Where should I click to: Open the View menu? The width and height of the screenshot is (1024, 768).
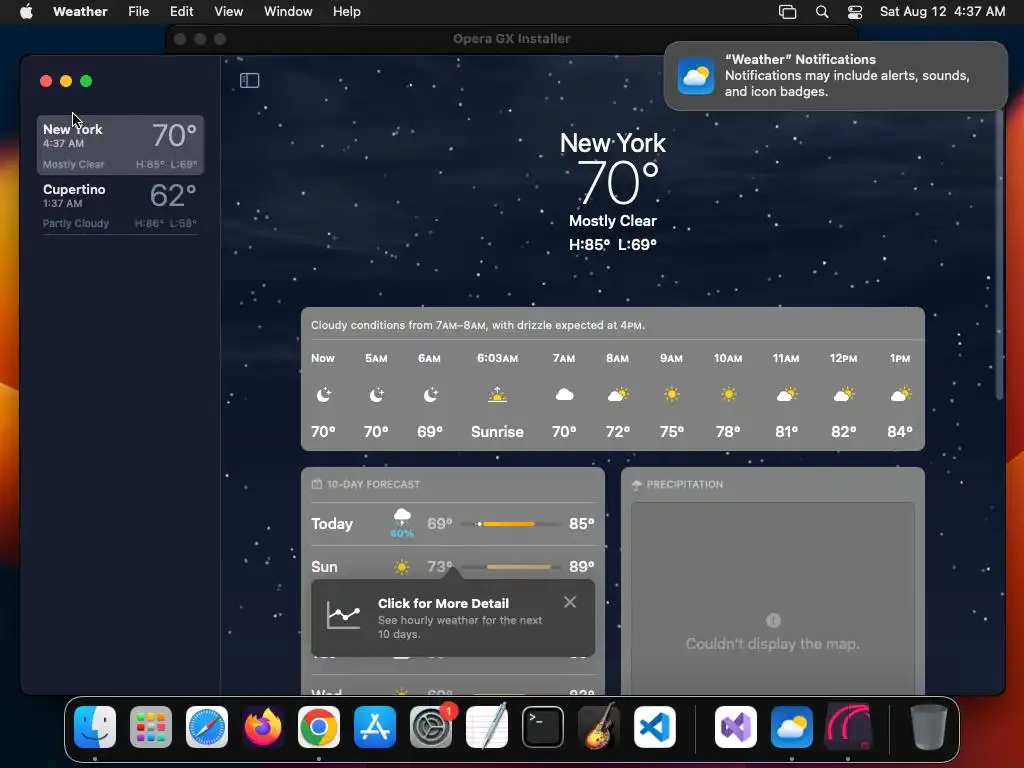click(229, 12)
